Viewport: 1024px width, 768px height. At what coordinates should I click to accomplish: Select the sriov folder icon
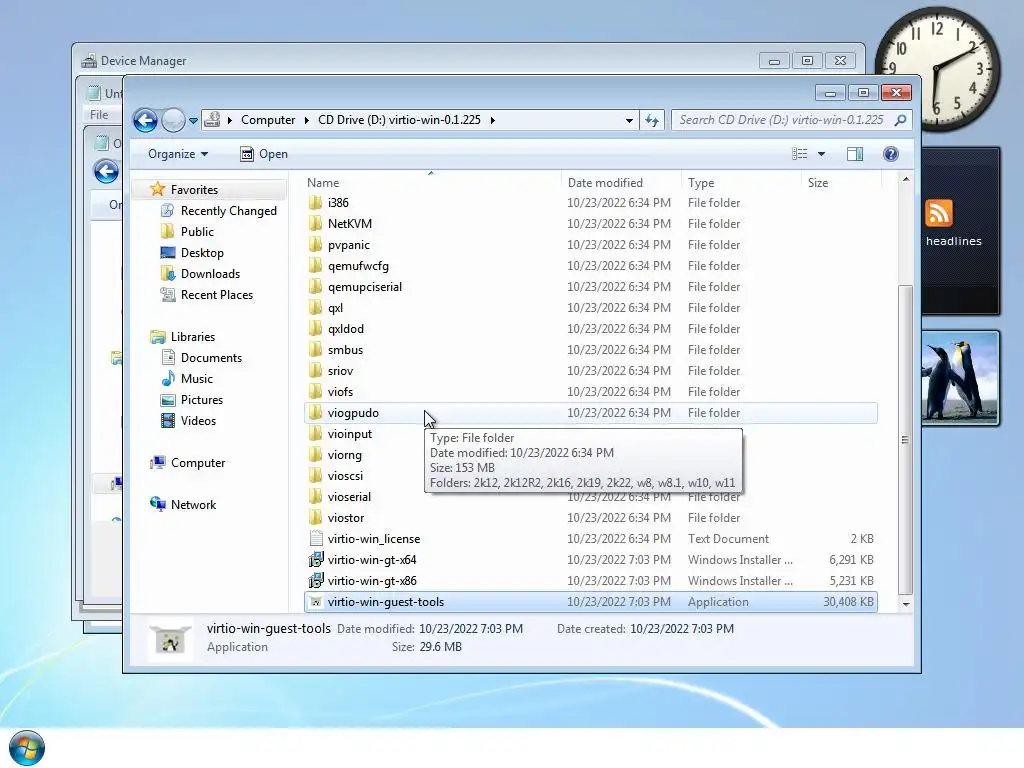click(315, 371)
